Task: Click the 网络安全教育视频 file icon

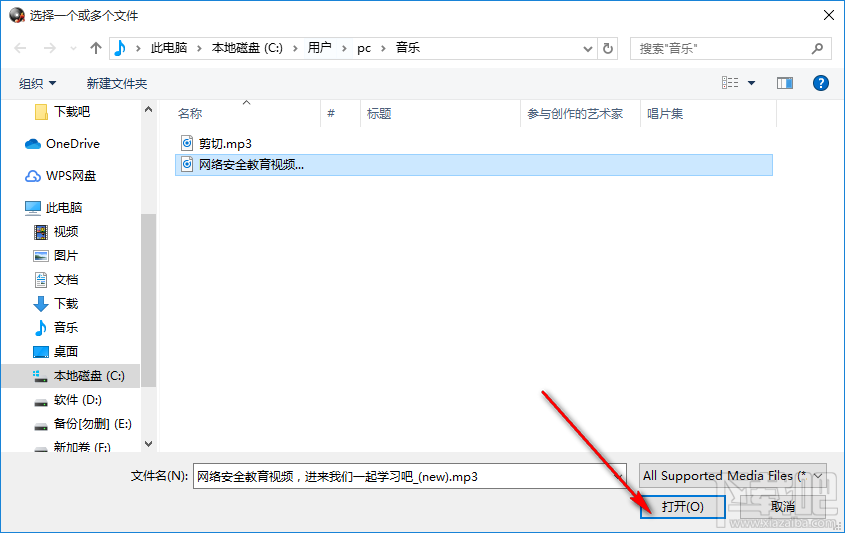Action: pos(186,164)
